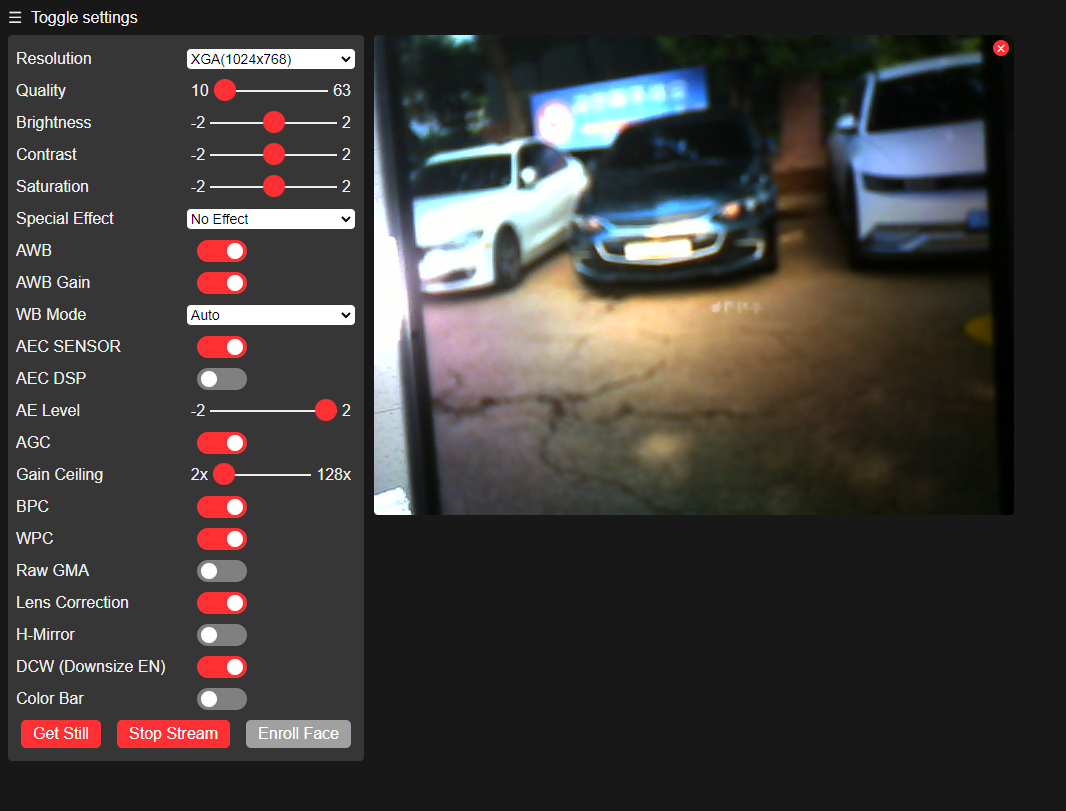Click the AE Level slider handle

coord(326,410)
